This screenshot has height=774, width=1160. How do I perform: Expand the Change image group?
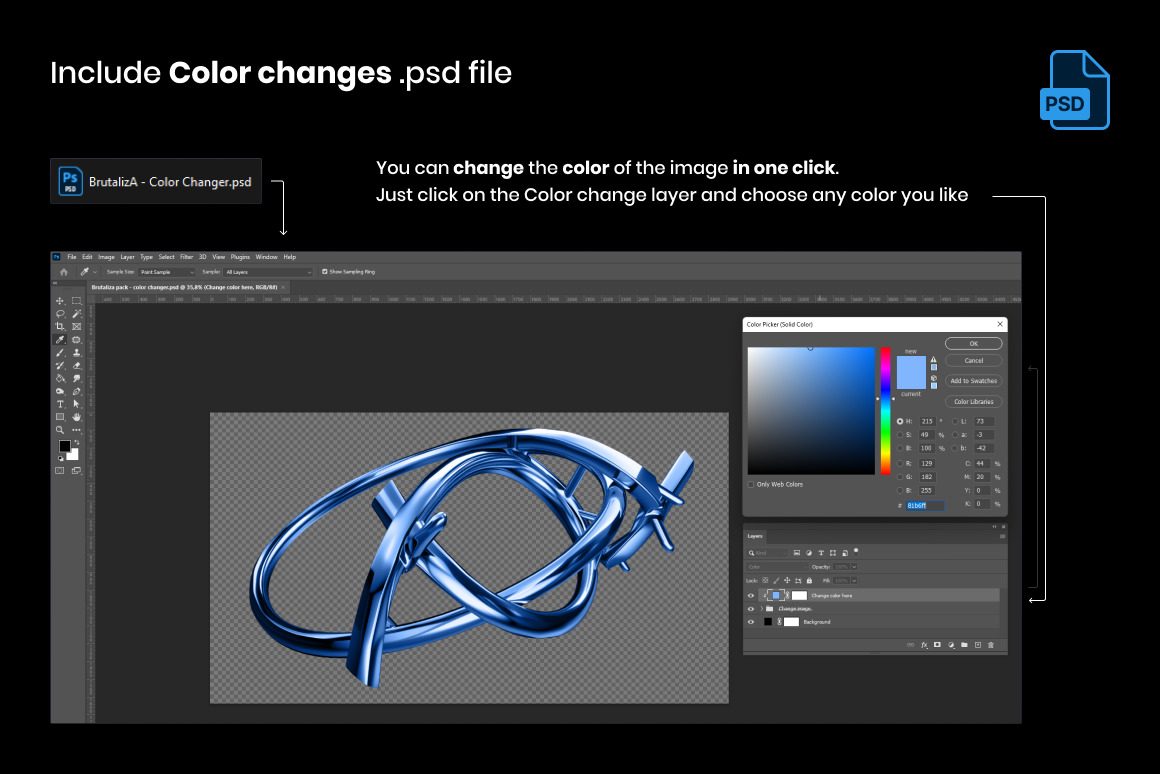[761, 609]
